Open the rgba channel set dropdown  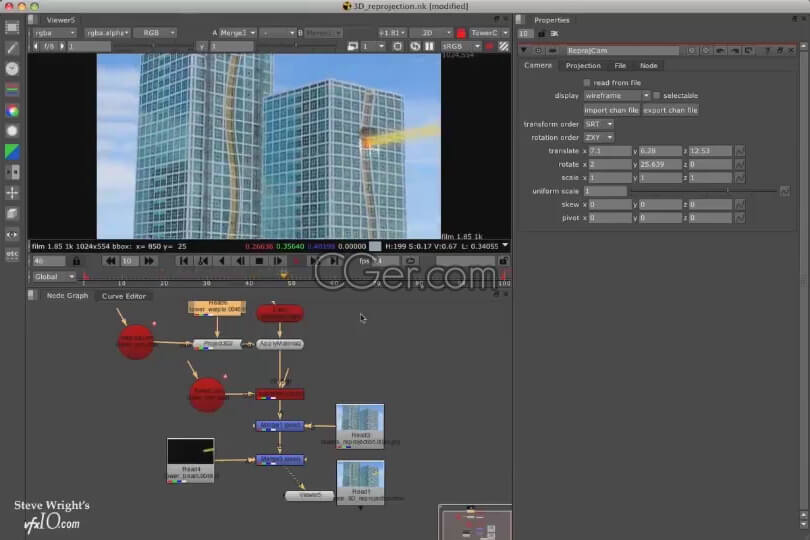coord(55,33)
